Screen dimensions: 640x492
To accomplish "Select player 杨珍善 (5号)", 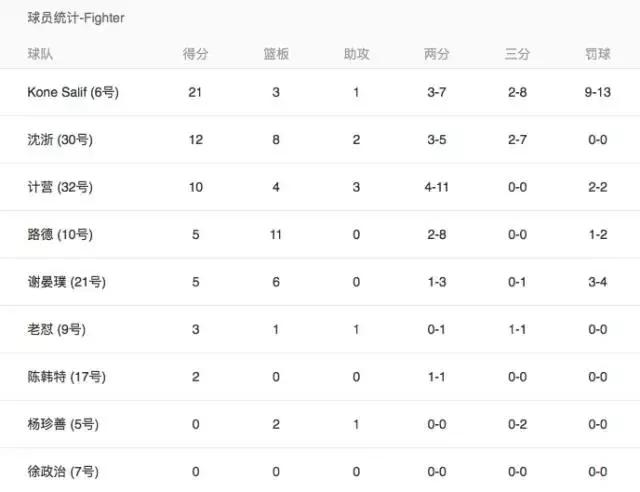I will tap(63, 424).
